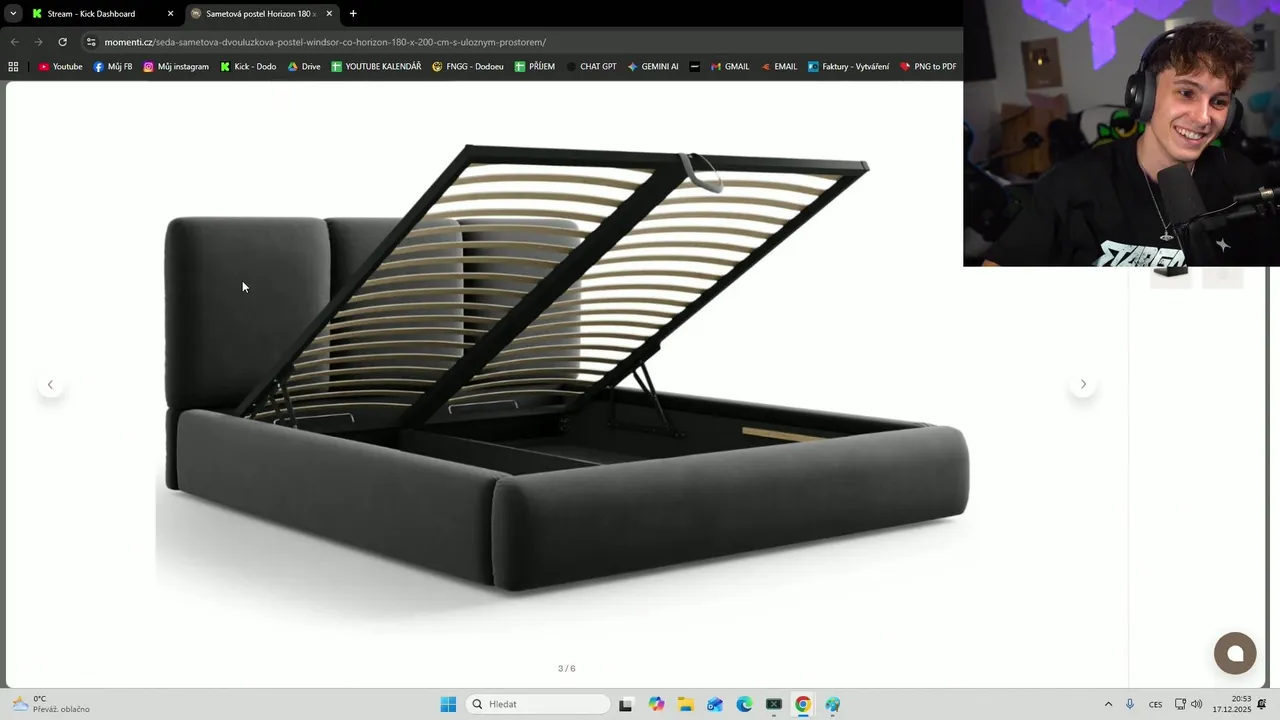Go back to previous page
The image size is (1280, 720).
14,42
